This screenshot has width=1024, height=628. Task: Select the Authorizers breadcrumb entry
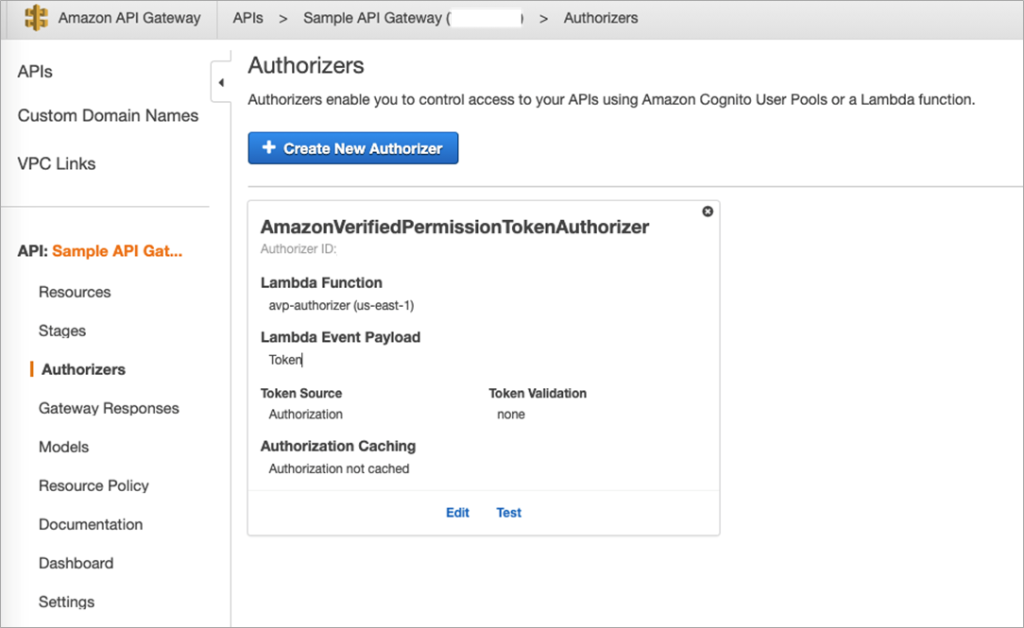point(600,18)
